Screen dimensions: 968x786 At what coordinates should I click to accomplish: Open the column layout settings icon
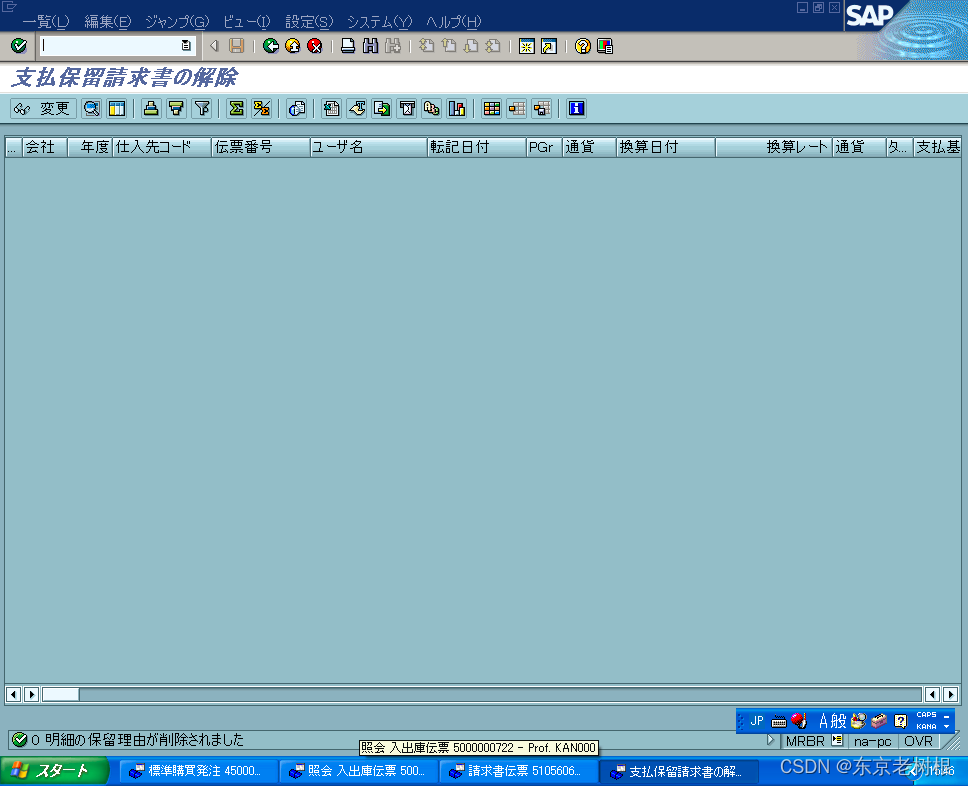point(116,108)
